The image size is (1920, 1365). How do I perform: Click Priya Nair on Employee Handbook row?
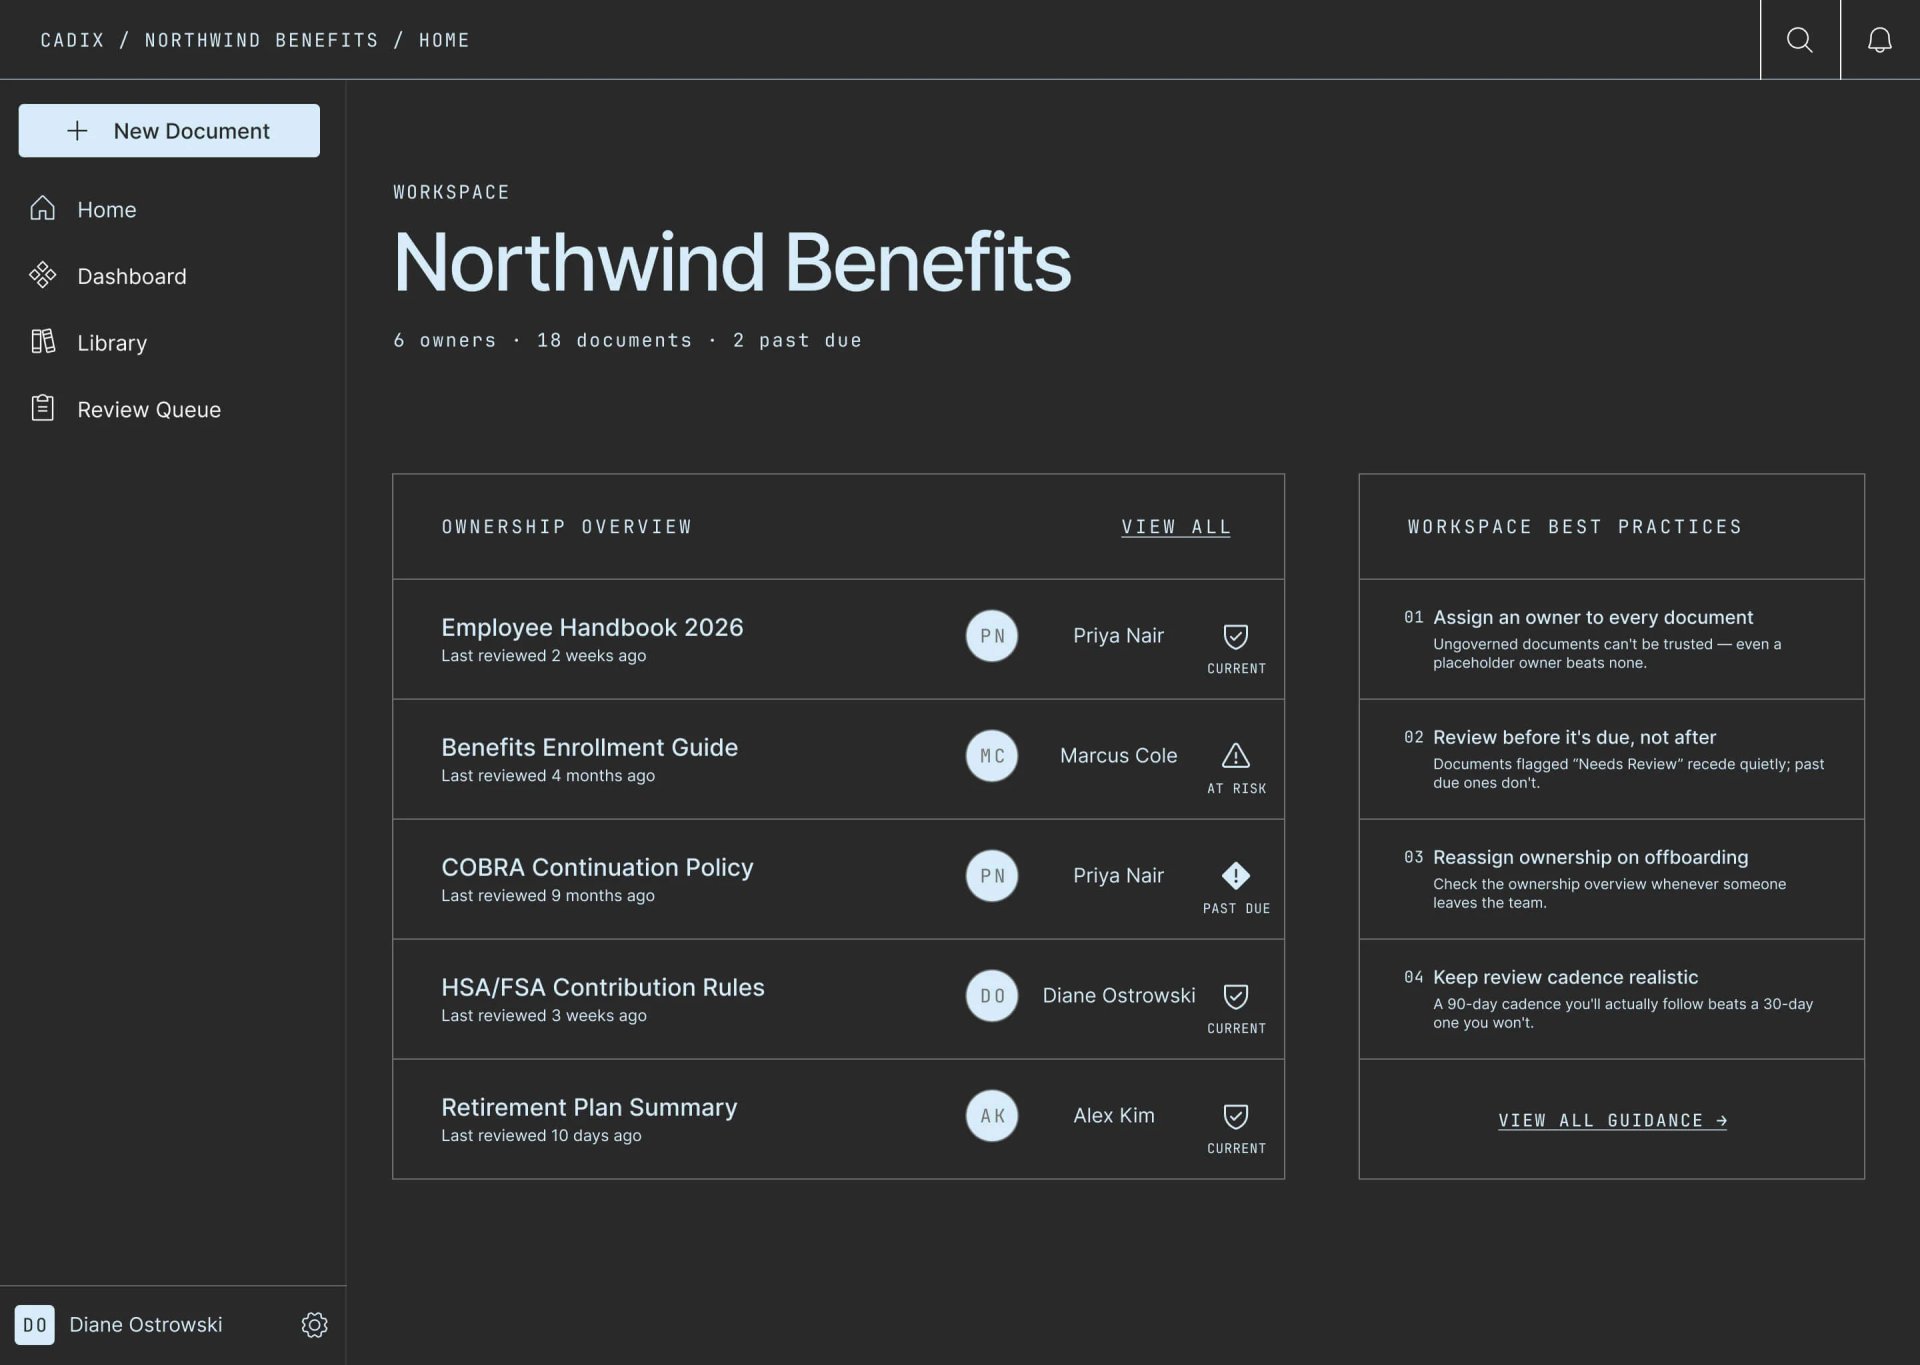tap(1118, 636)
